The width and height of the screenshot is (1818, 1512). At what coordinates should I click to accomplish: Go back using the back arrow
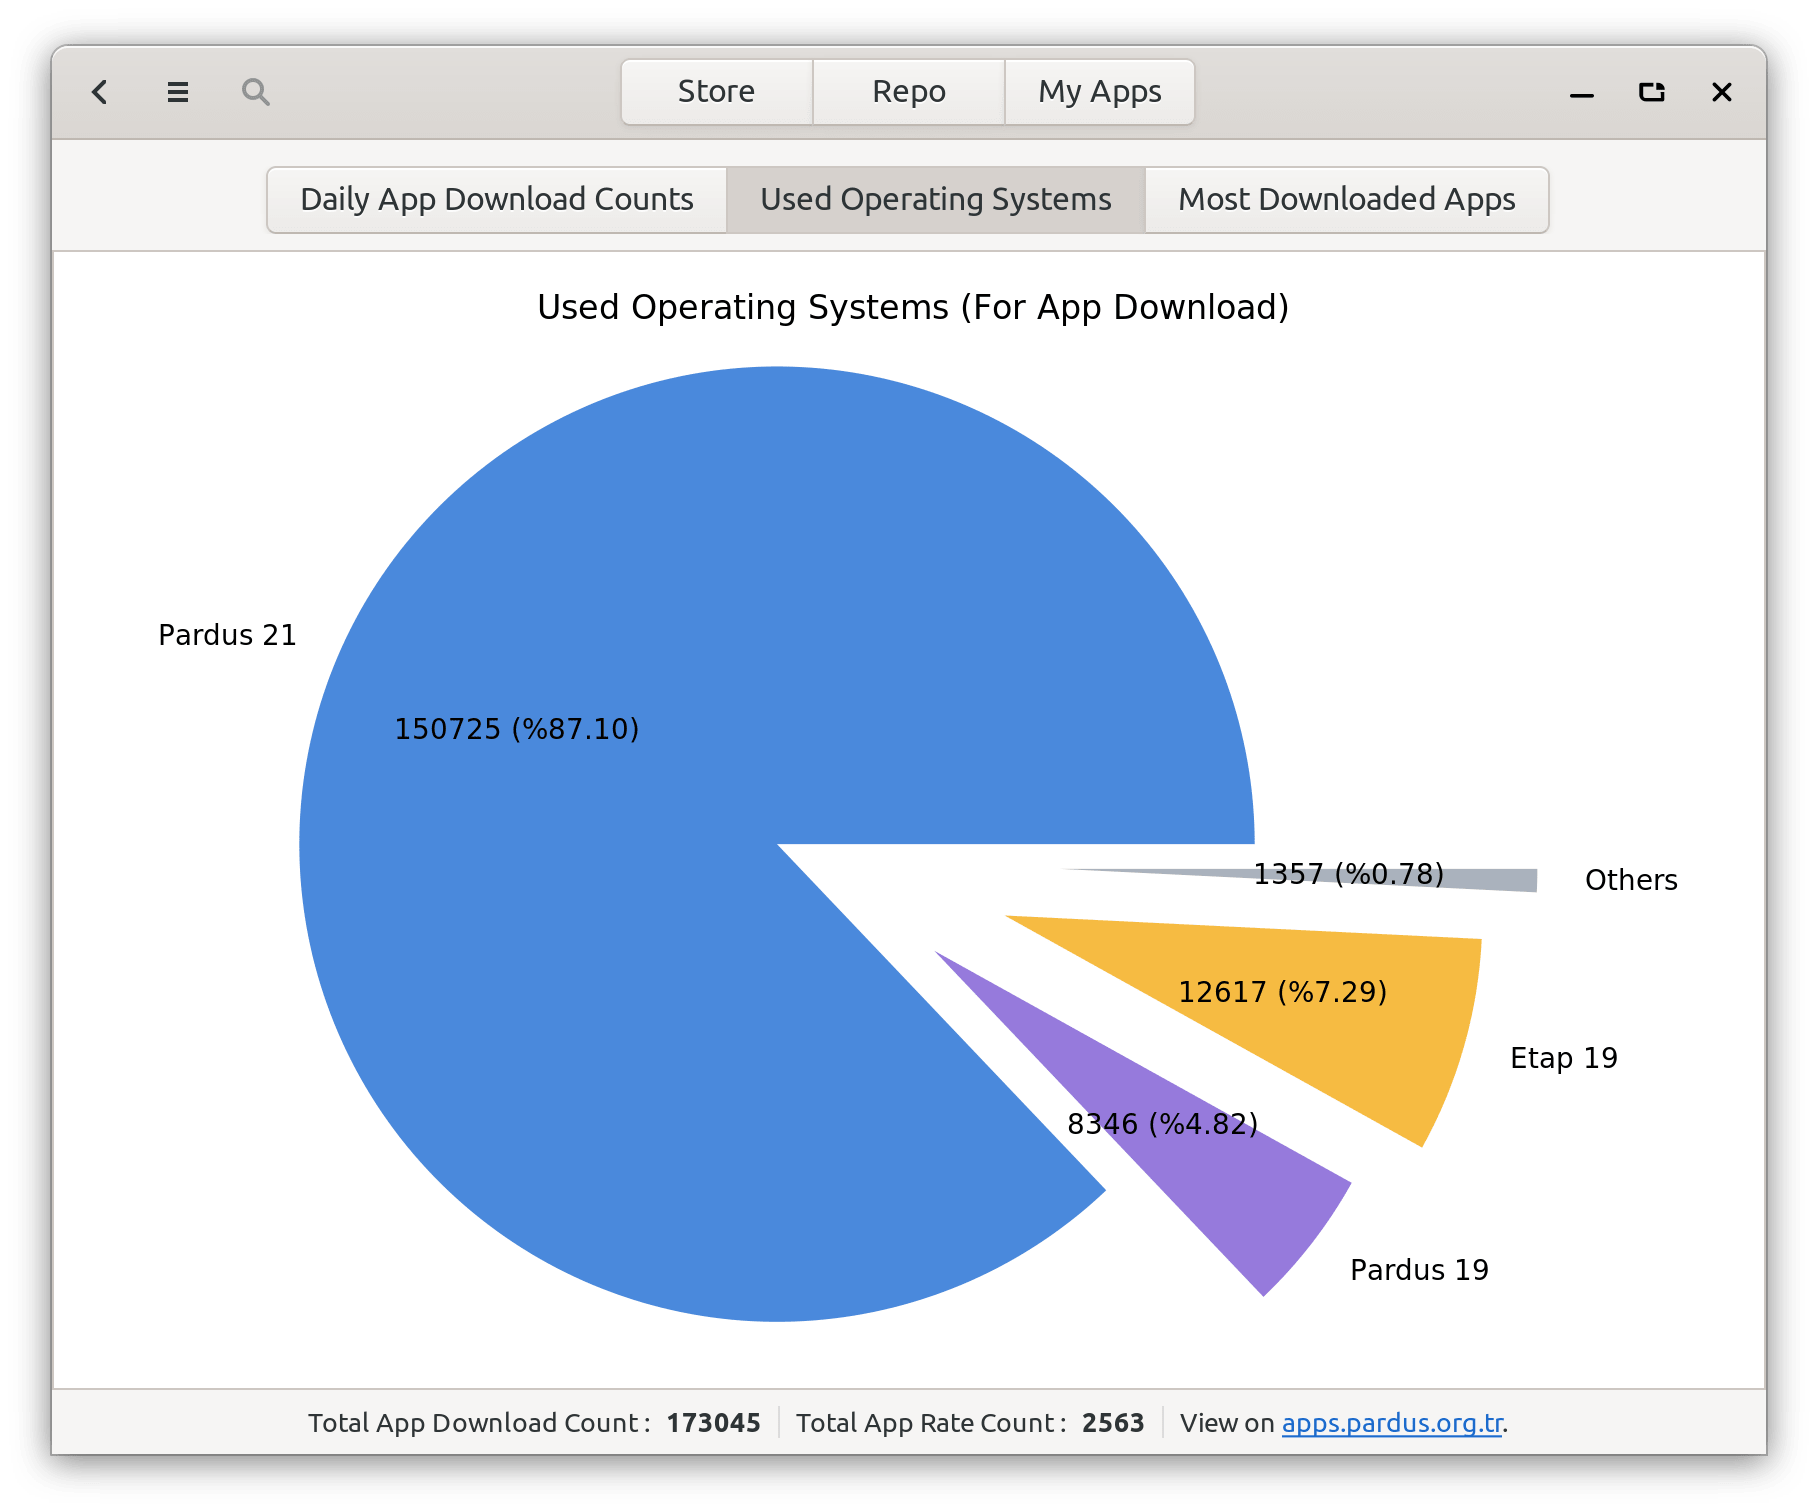pos(100,92)
